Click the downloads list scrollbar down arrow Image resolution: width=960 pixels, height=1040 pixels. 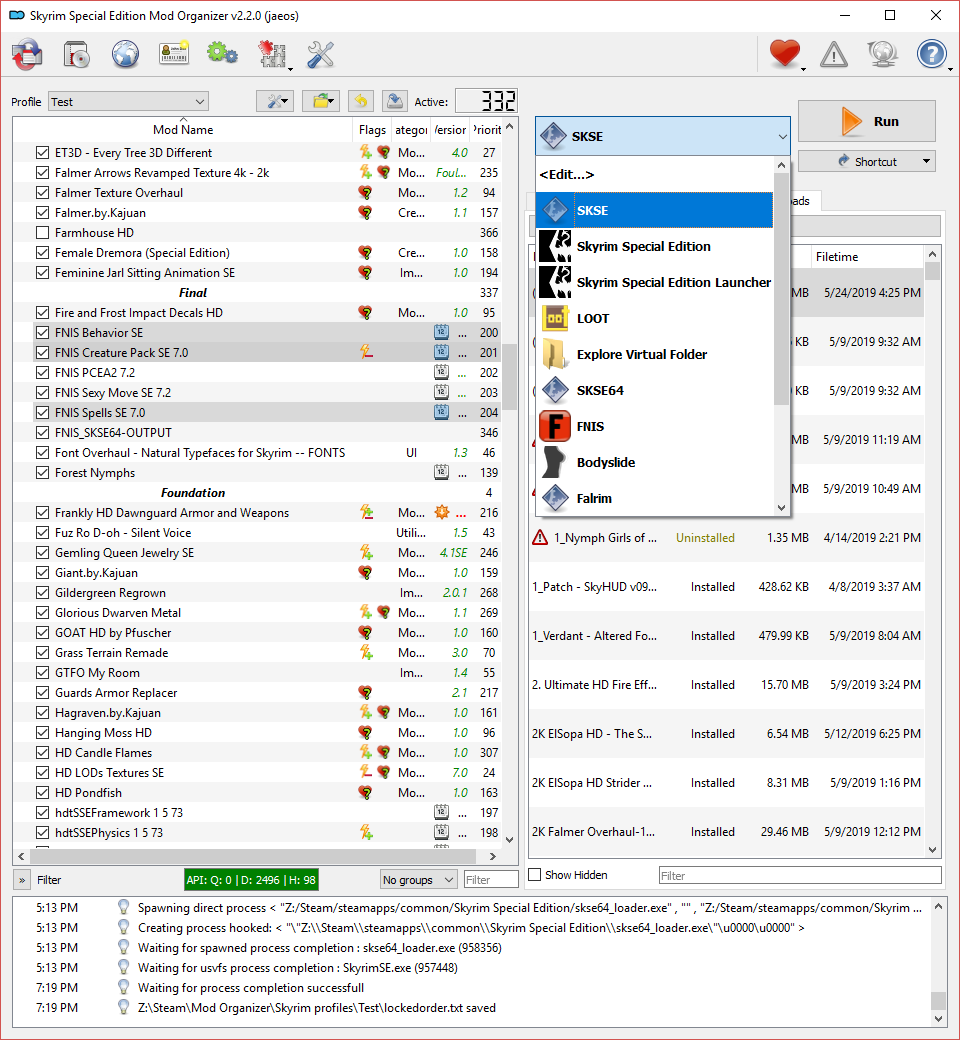coord(932,850)
